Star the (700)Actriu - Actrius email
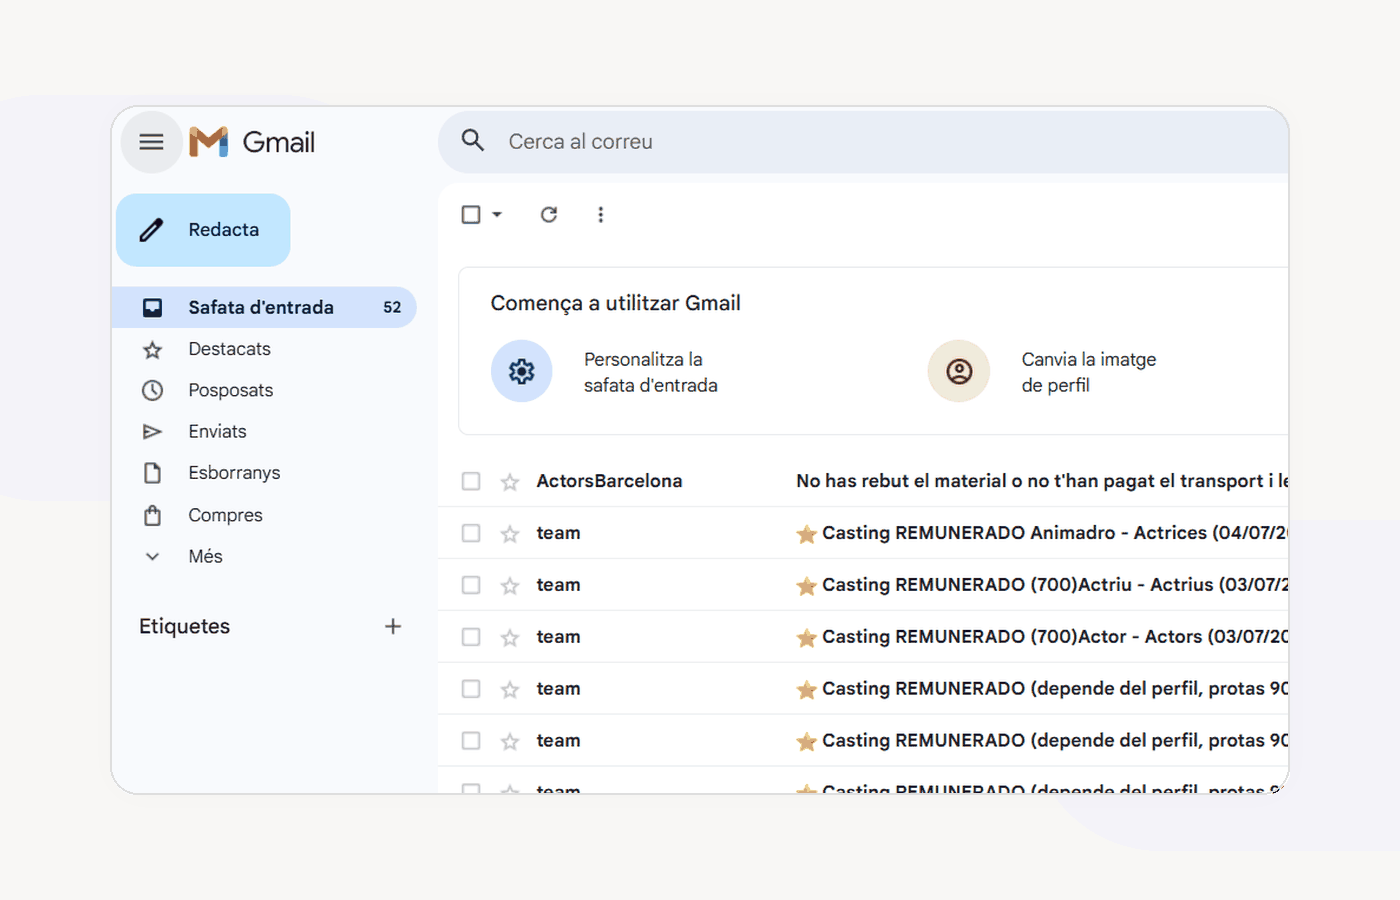Screen dimensions: 1400x900 (510, 586)
